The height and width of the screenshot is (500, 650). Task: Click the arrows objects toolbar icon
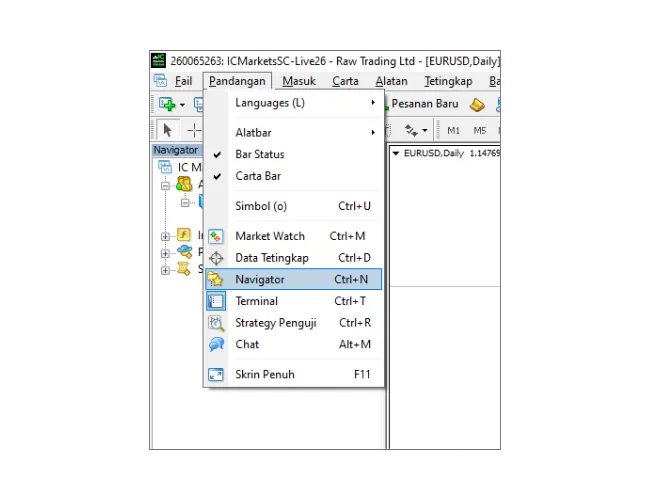coord(411,130)
